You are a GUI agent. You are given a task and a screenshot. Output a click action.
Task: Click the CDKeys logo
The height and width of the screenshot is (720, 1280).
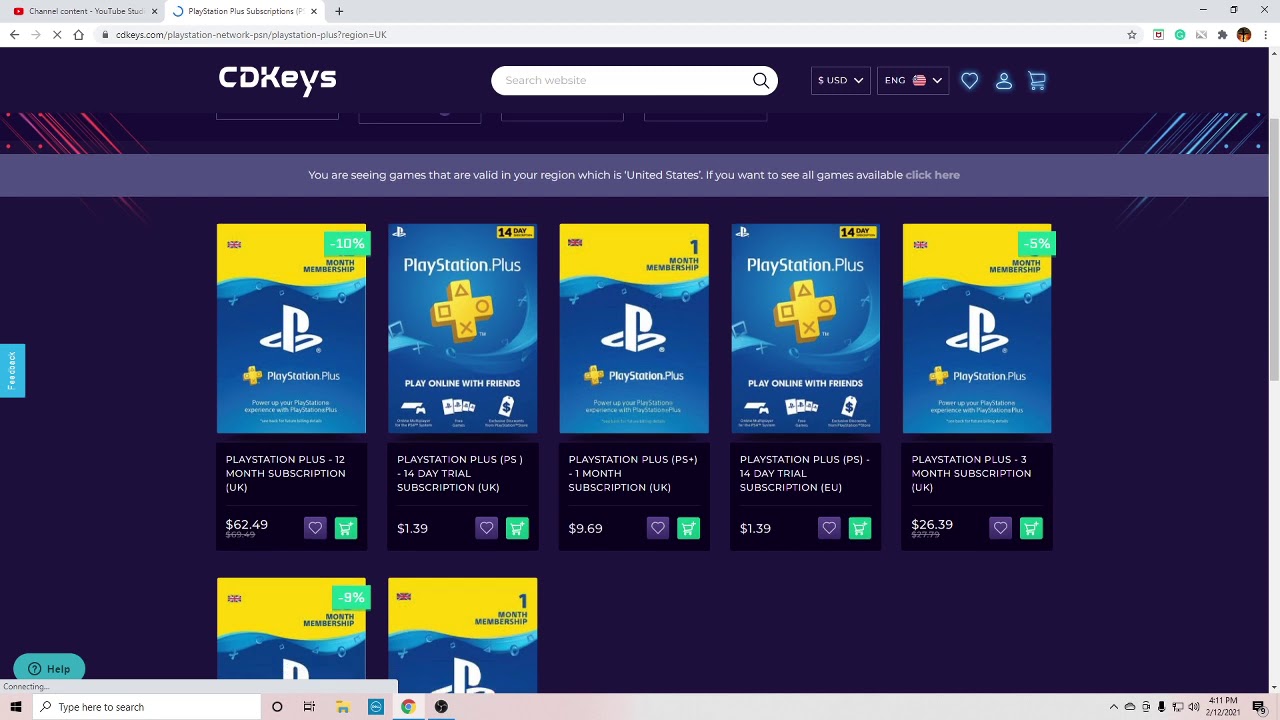pos(277,80)
